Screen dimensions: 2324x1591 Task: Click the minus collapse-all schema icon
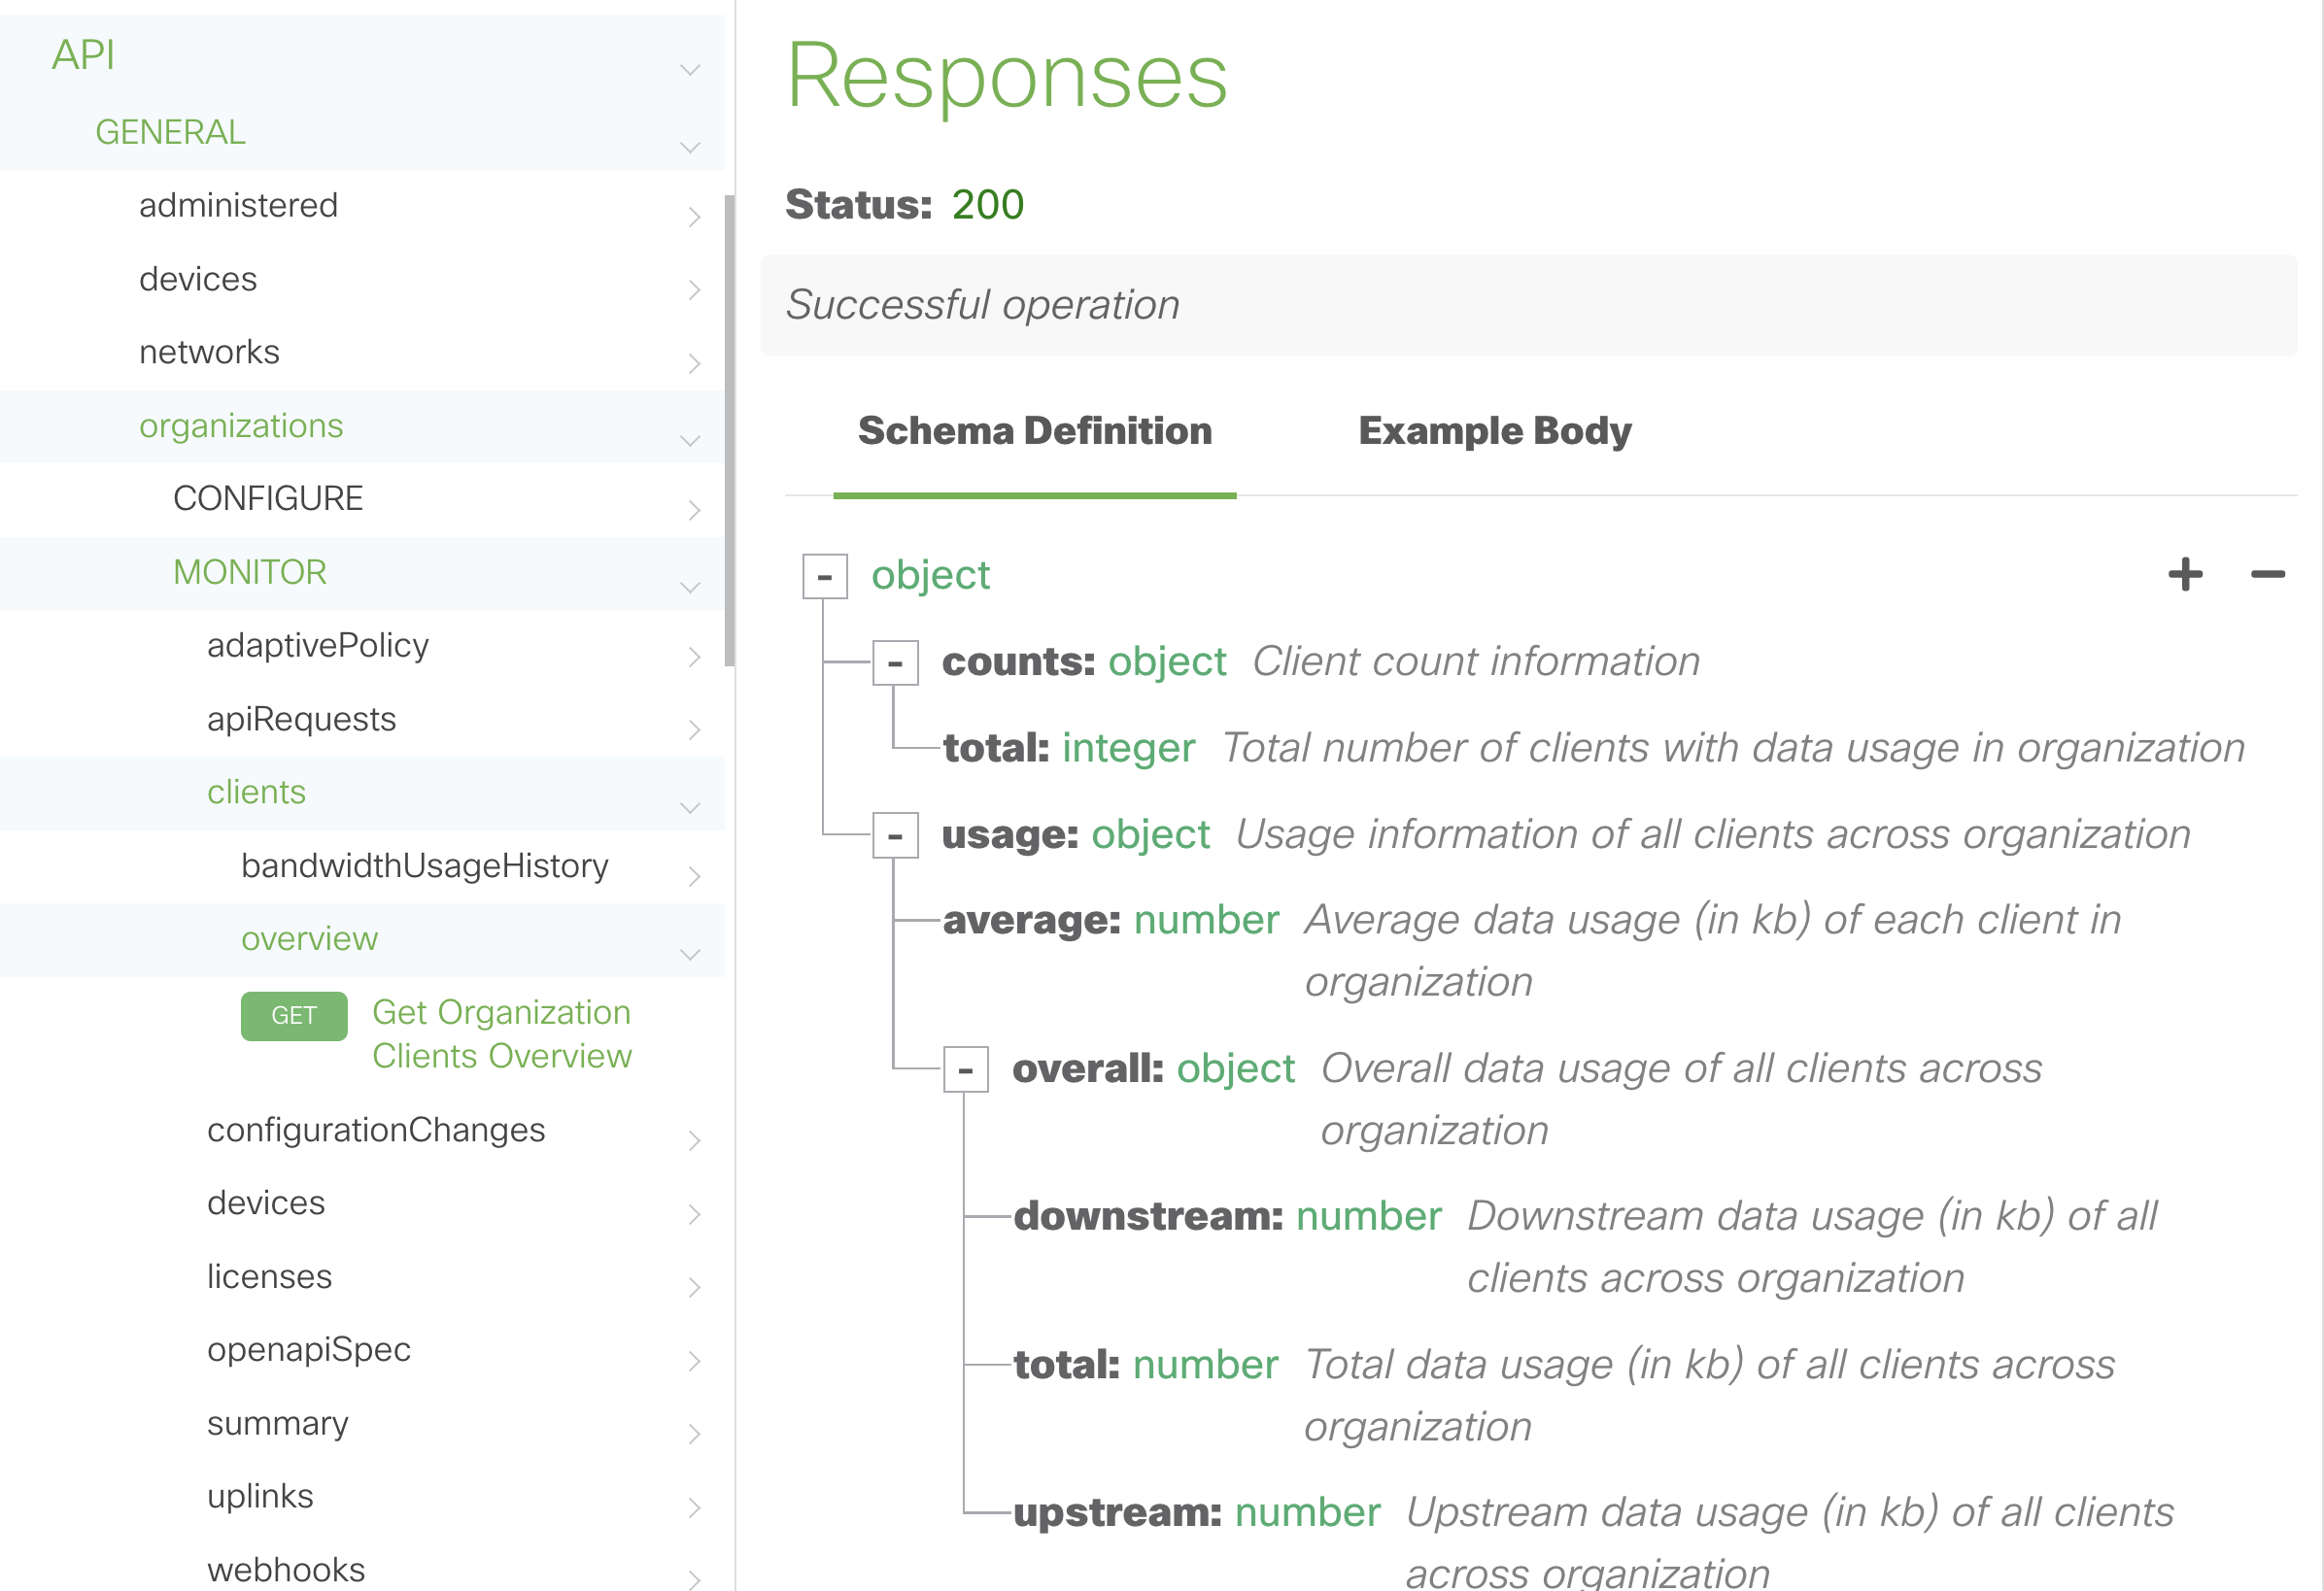2267,574
